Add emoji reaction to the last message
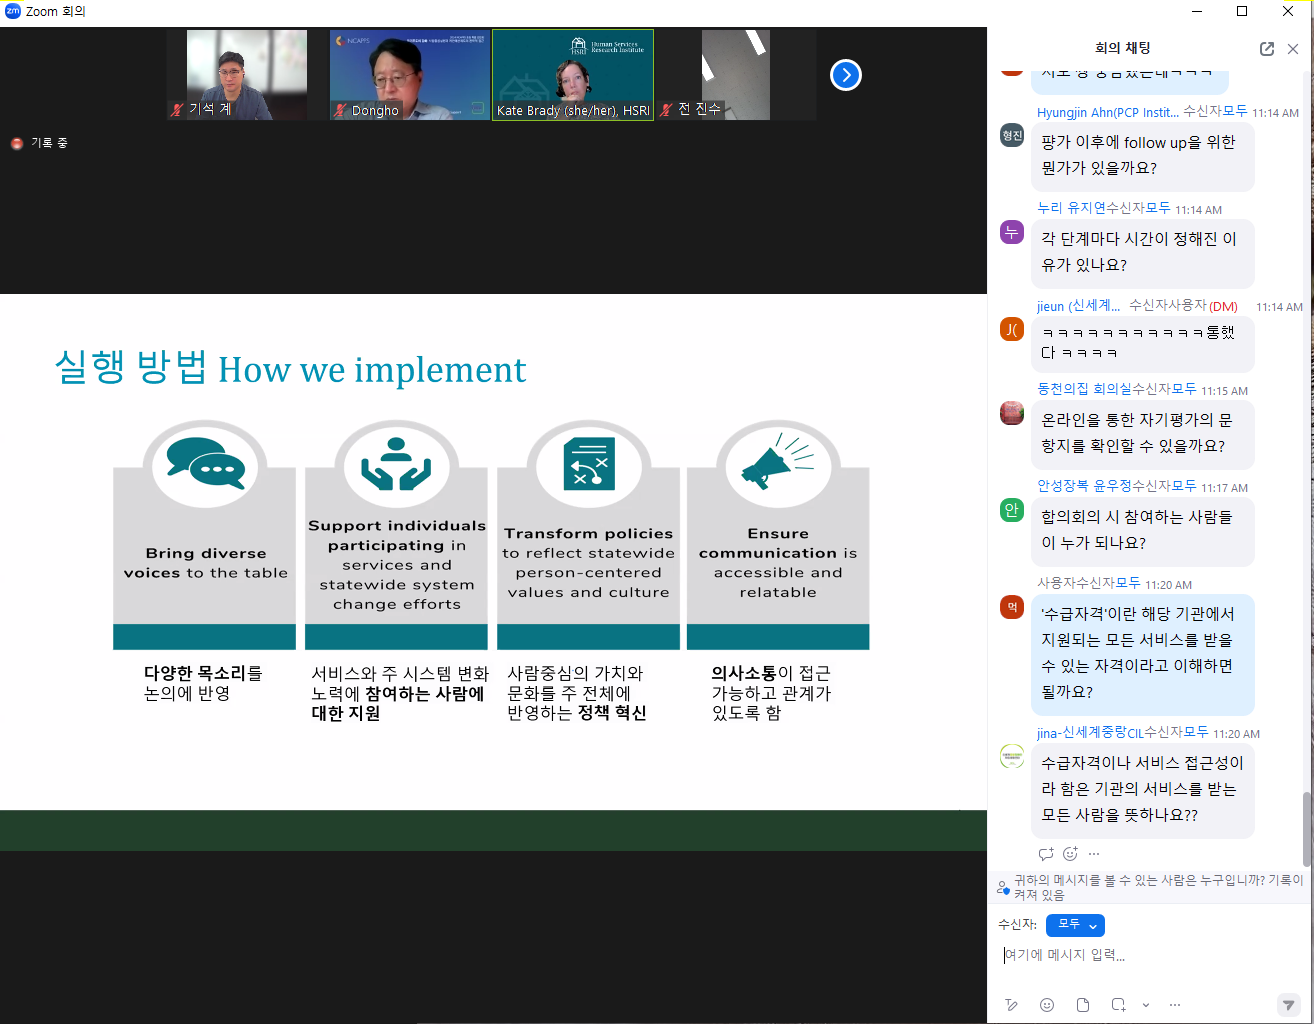This screenshot has height=1024, width=1314. (x=1070, y=854)
